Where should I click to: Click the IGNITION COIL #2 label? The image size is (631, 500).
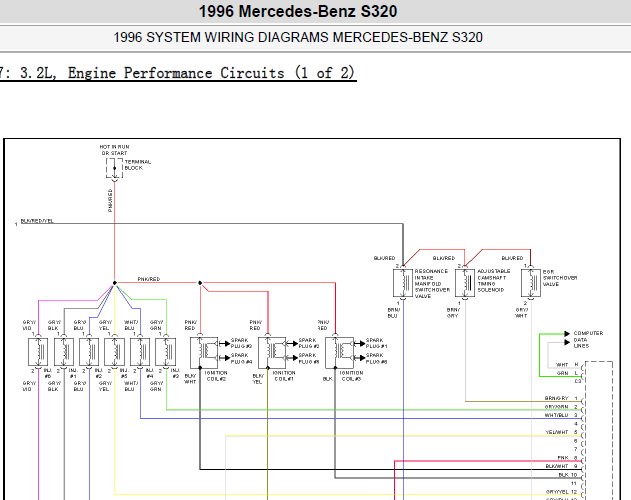216,376
